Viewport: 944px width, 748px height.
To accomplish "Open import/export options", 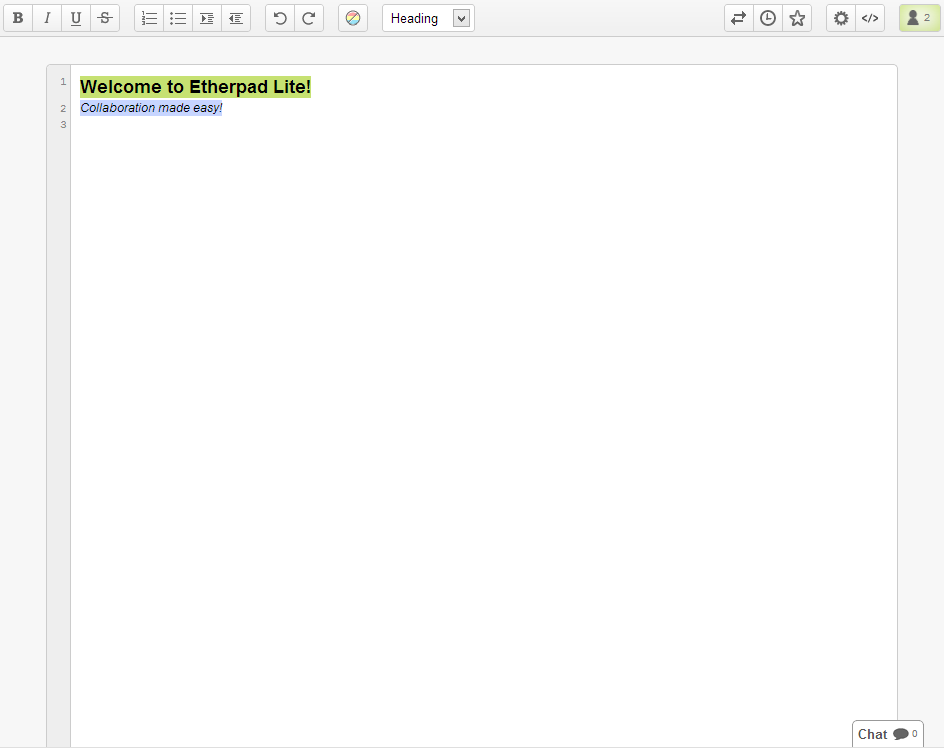I will (x=739, y=18).
